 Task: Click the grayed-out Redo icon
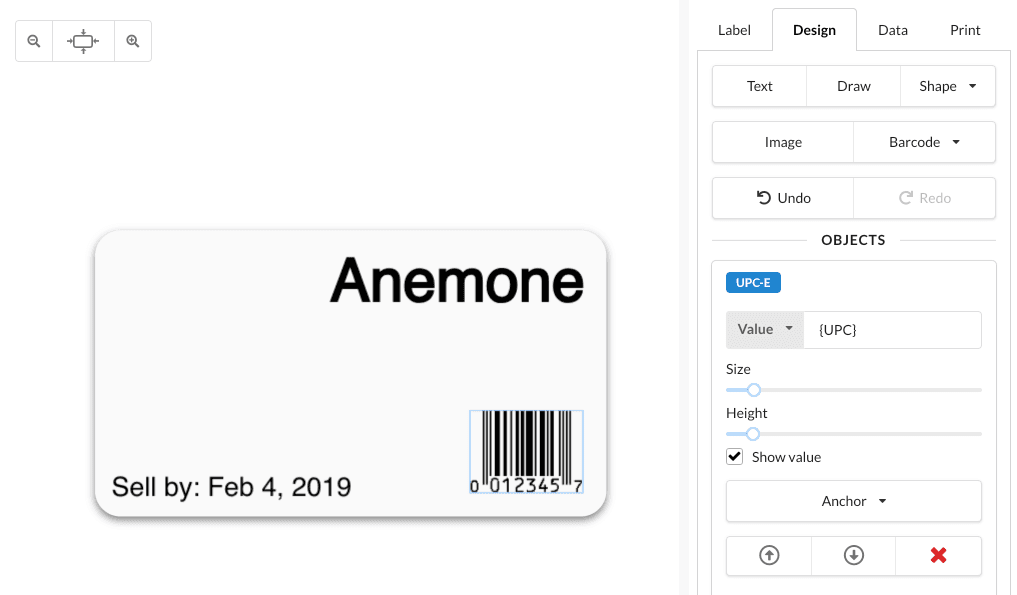[x=924, y=197]
